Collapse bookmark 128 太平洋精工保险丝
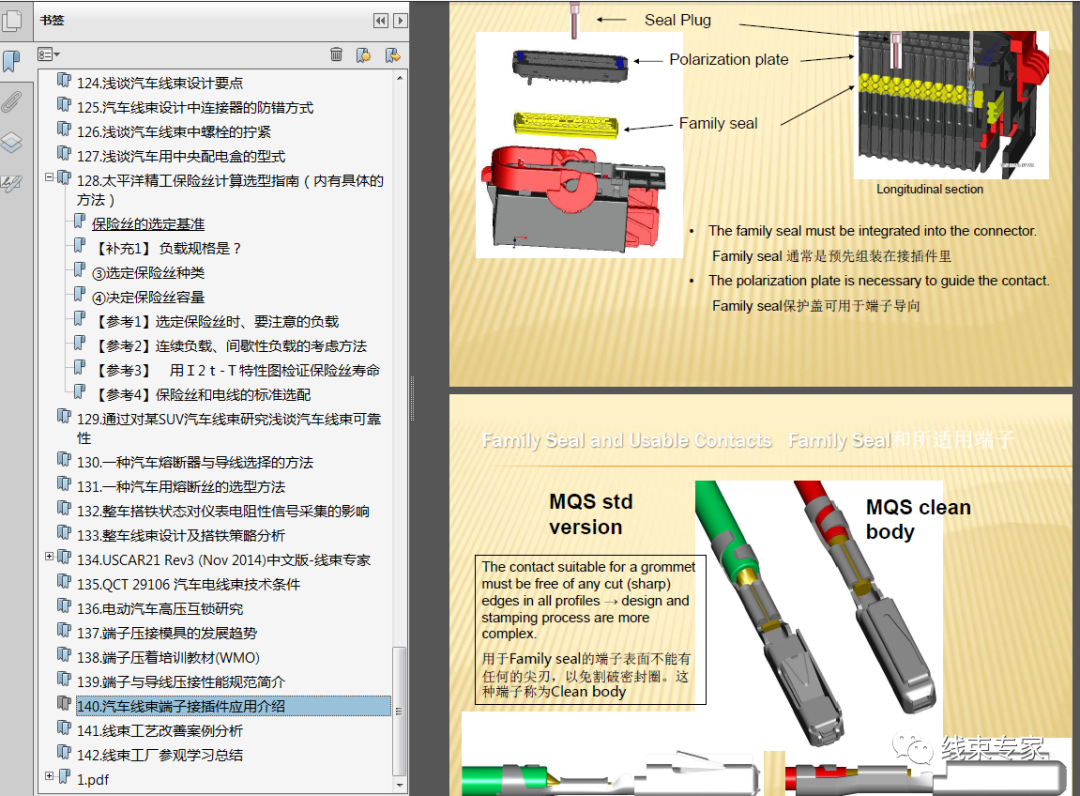 point(49,179)
